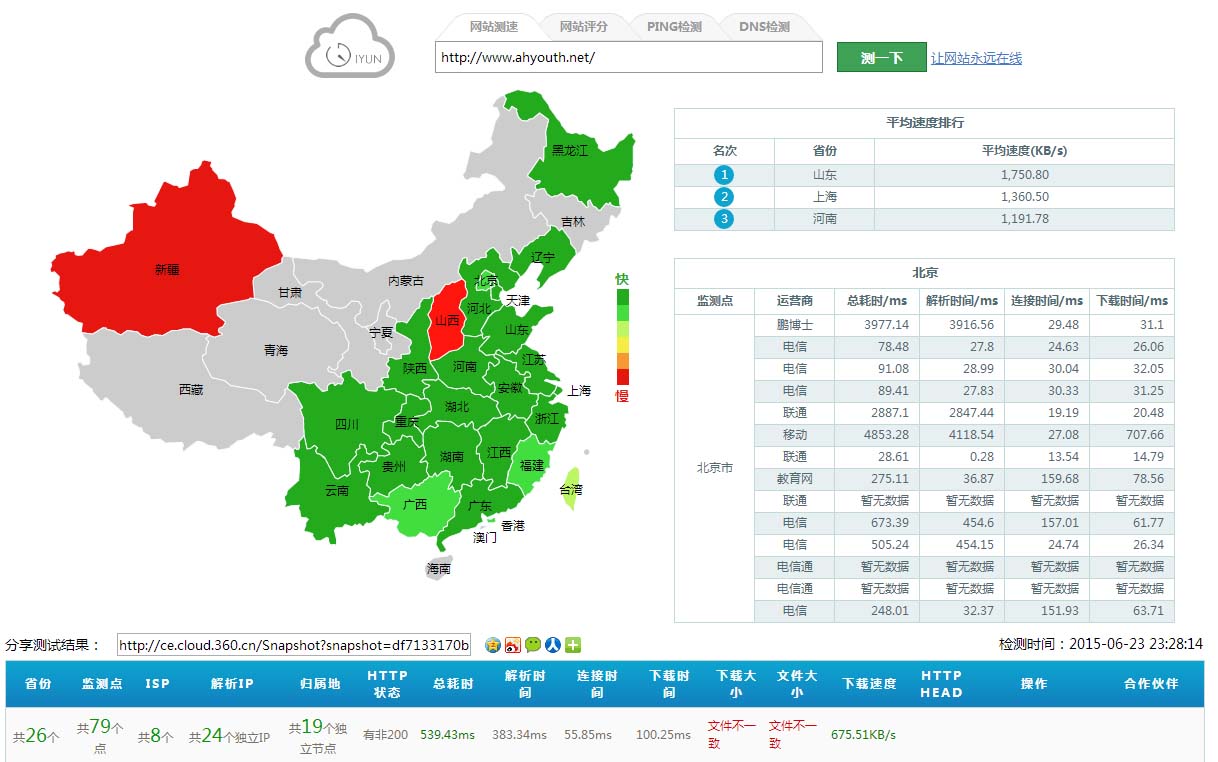Click rank 3 badge for 河南
The height and width of the screenshot is (762, 1218).
tap(724, 219)
